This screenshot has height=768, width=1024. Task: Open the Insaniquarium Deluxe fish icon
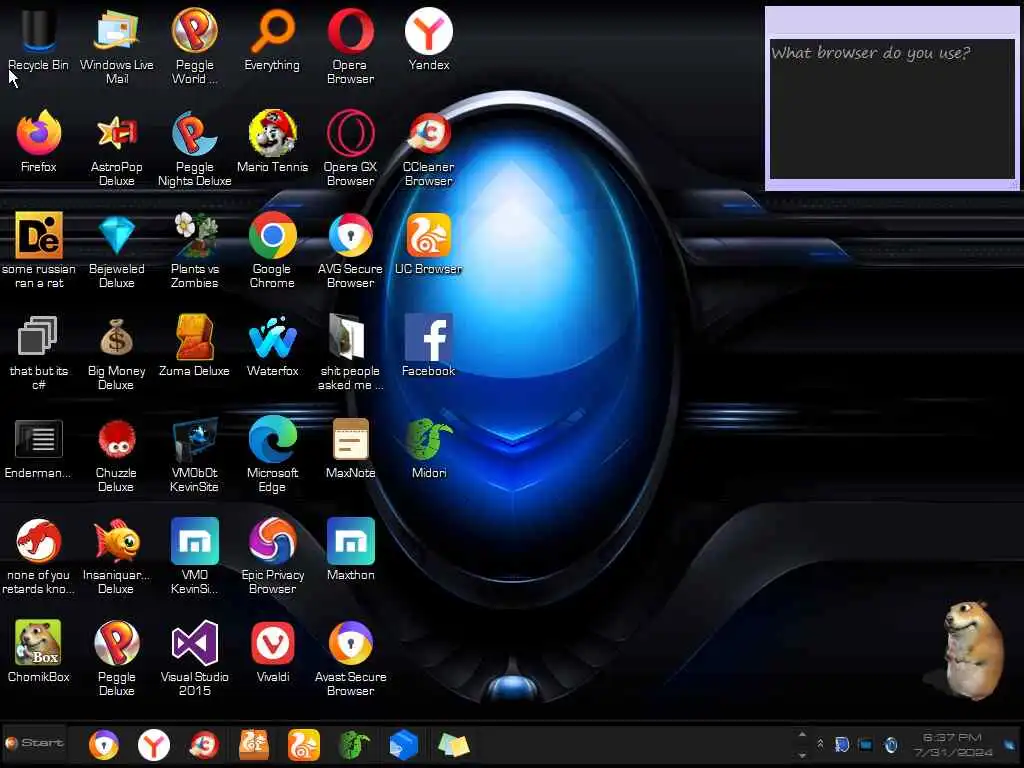(x=116, y=556)
